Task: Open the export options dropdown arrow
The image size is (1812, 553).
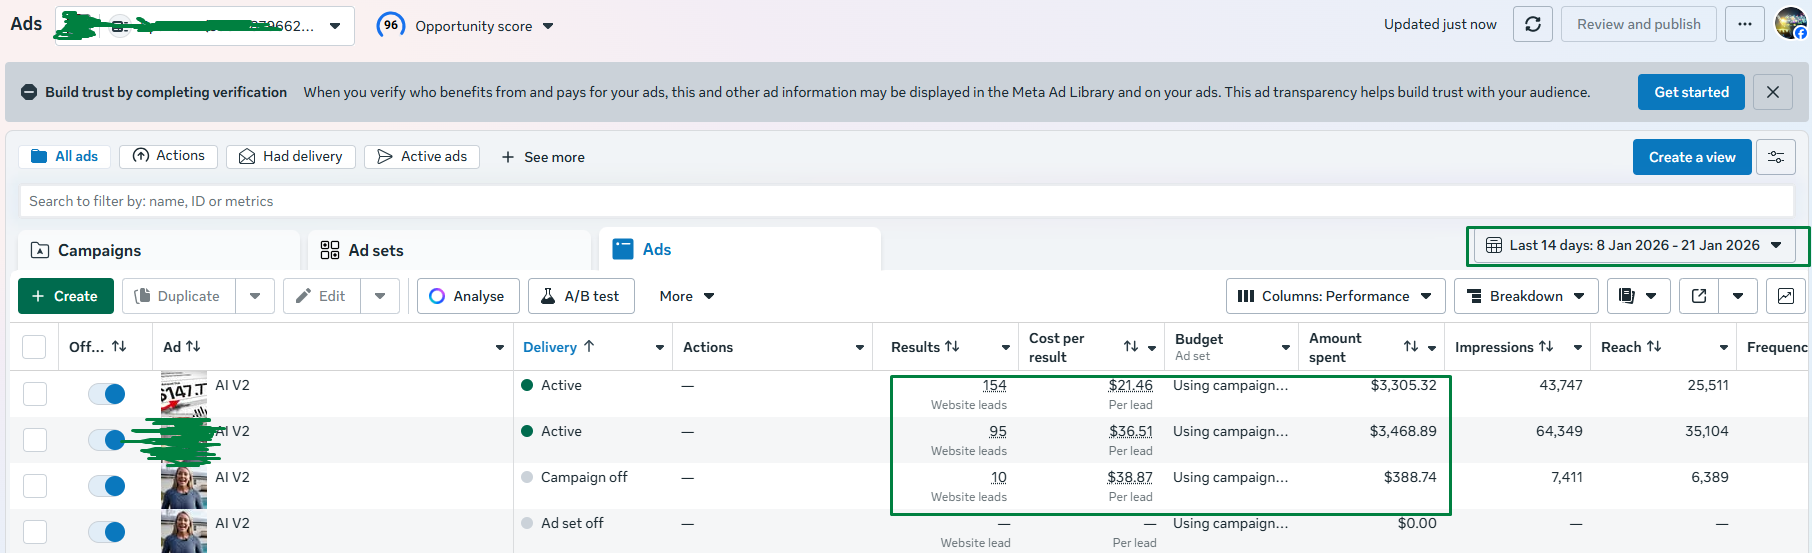Action: [x=1738, y=296]
